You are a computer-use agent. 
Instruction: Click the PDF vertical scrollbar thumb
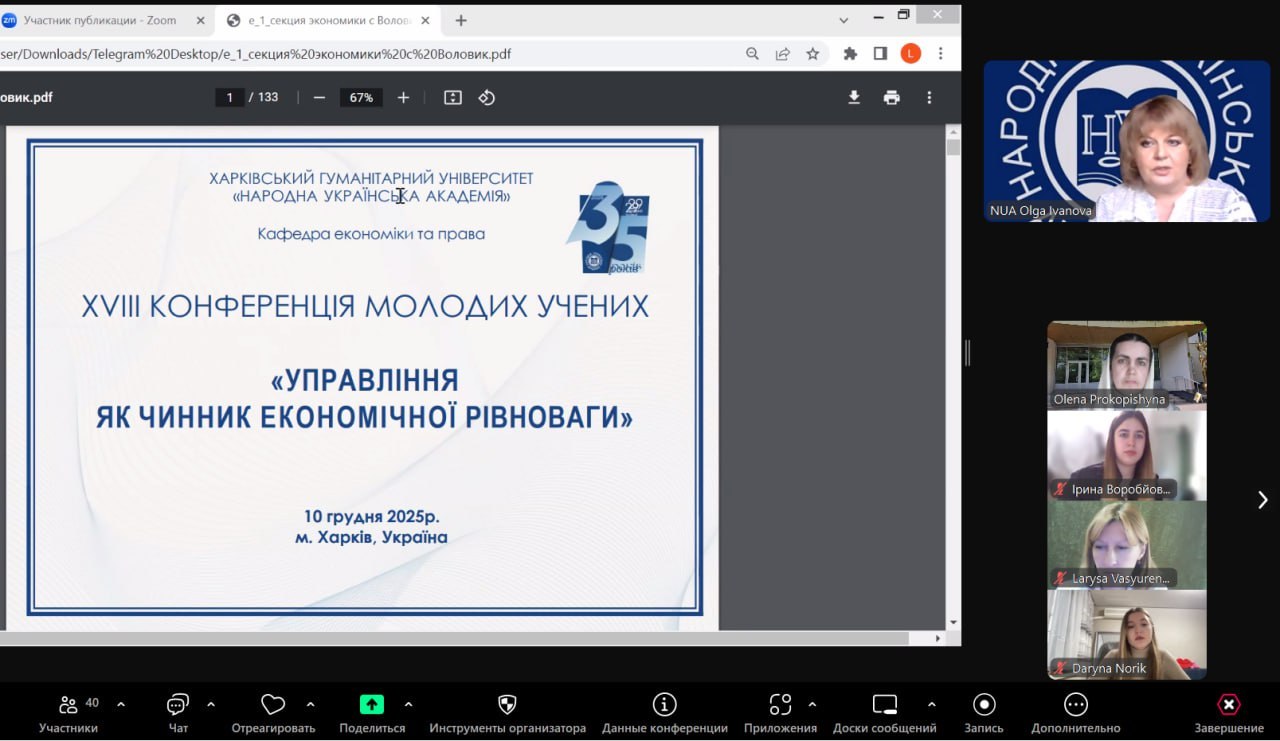[x=953, y=147]
